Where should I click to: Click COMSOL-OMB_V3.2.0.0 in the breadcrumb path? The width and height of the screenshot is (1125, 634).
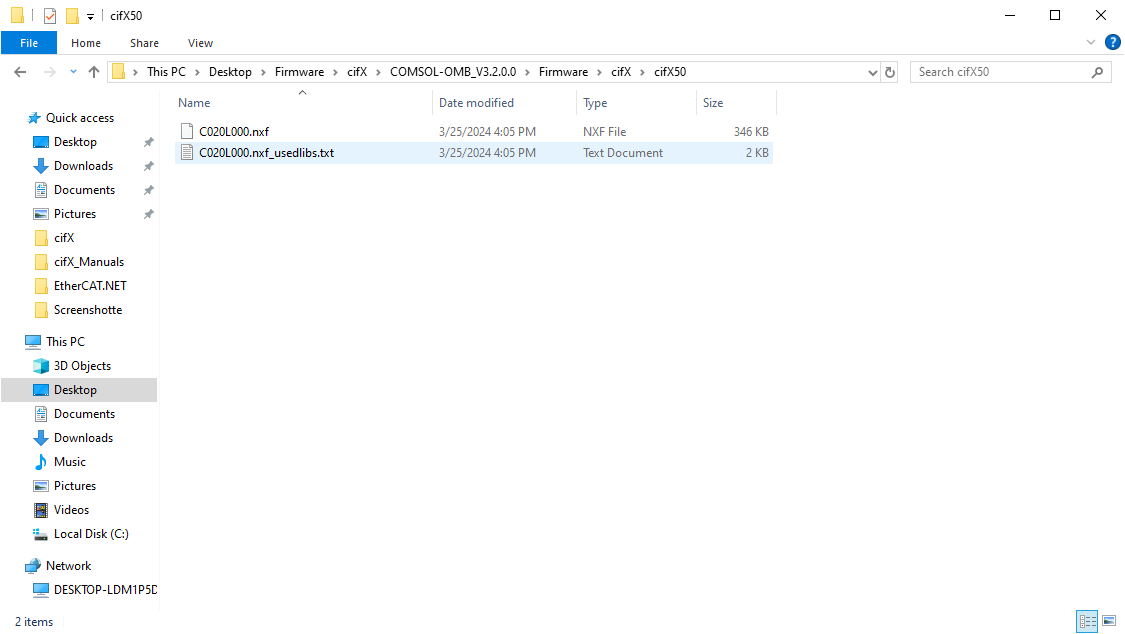(453, 72)
